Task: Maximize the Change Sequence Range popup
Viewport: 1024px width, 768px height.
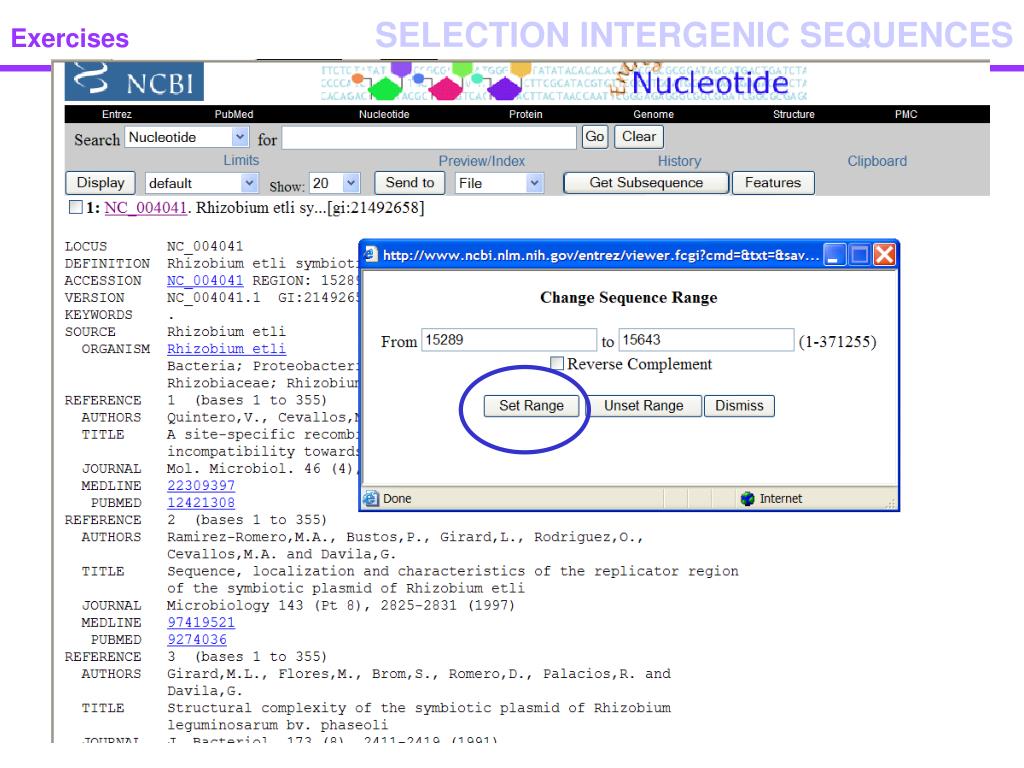Action: tap(859, 255)
